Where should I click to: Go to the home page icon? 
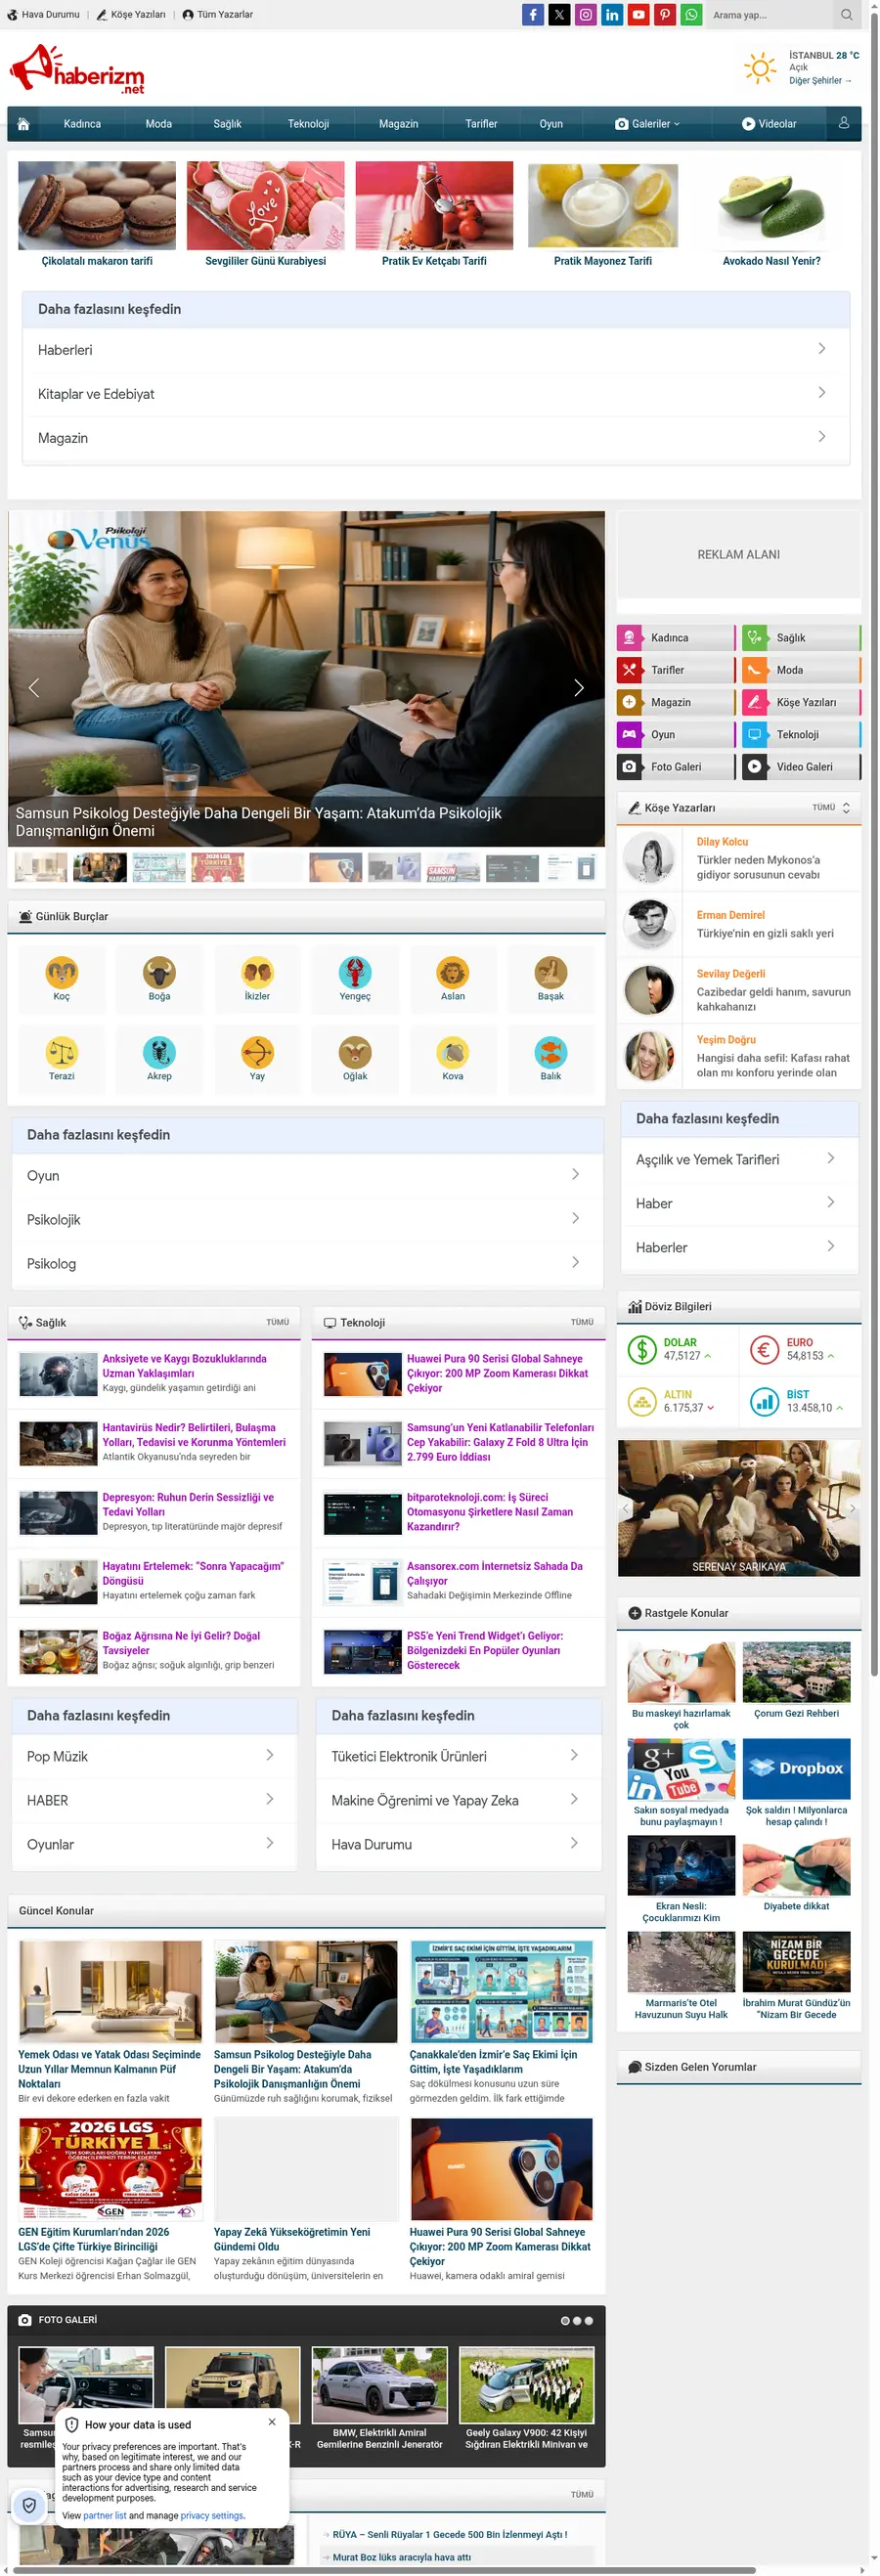23,124
